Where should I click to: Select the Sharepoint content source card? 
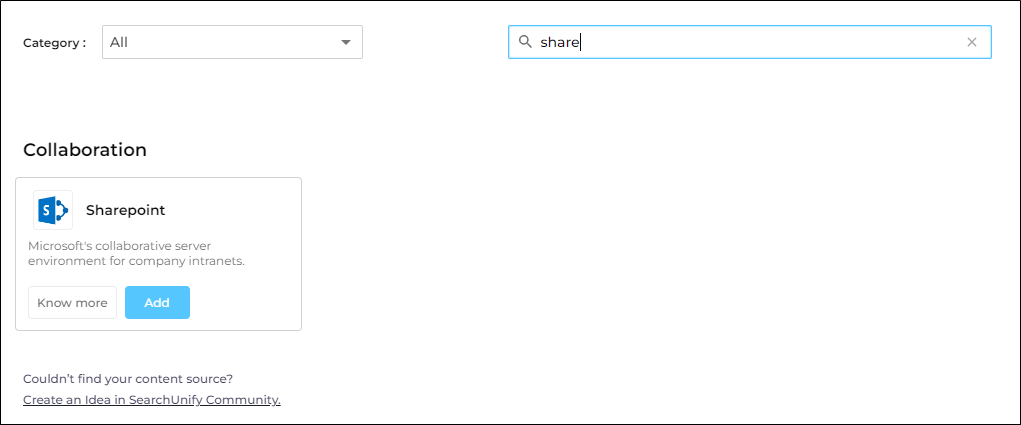point(240,220)
